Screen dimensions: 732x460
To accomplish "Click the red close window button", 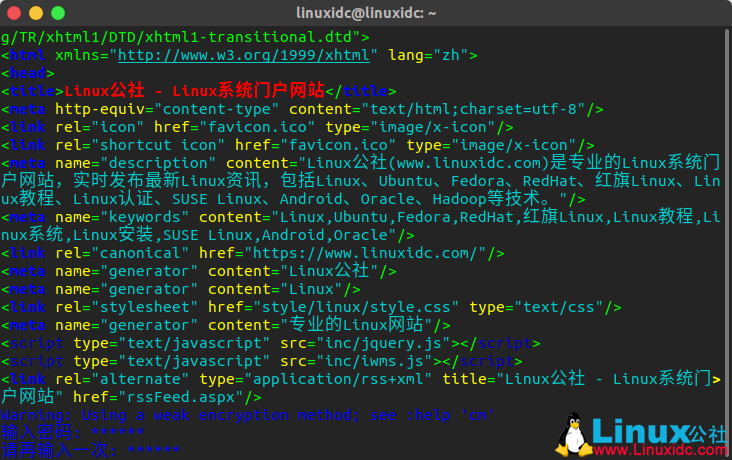I will pos(14,13).
